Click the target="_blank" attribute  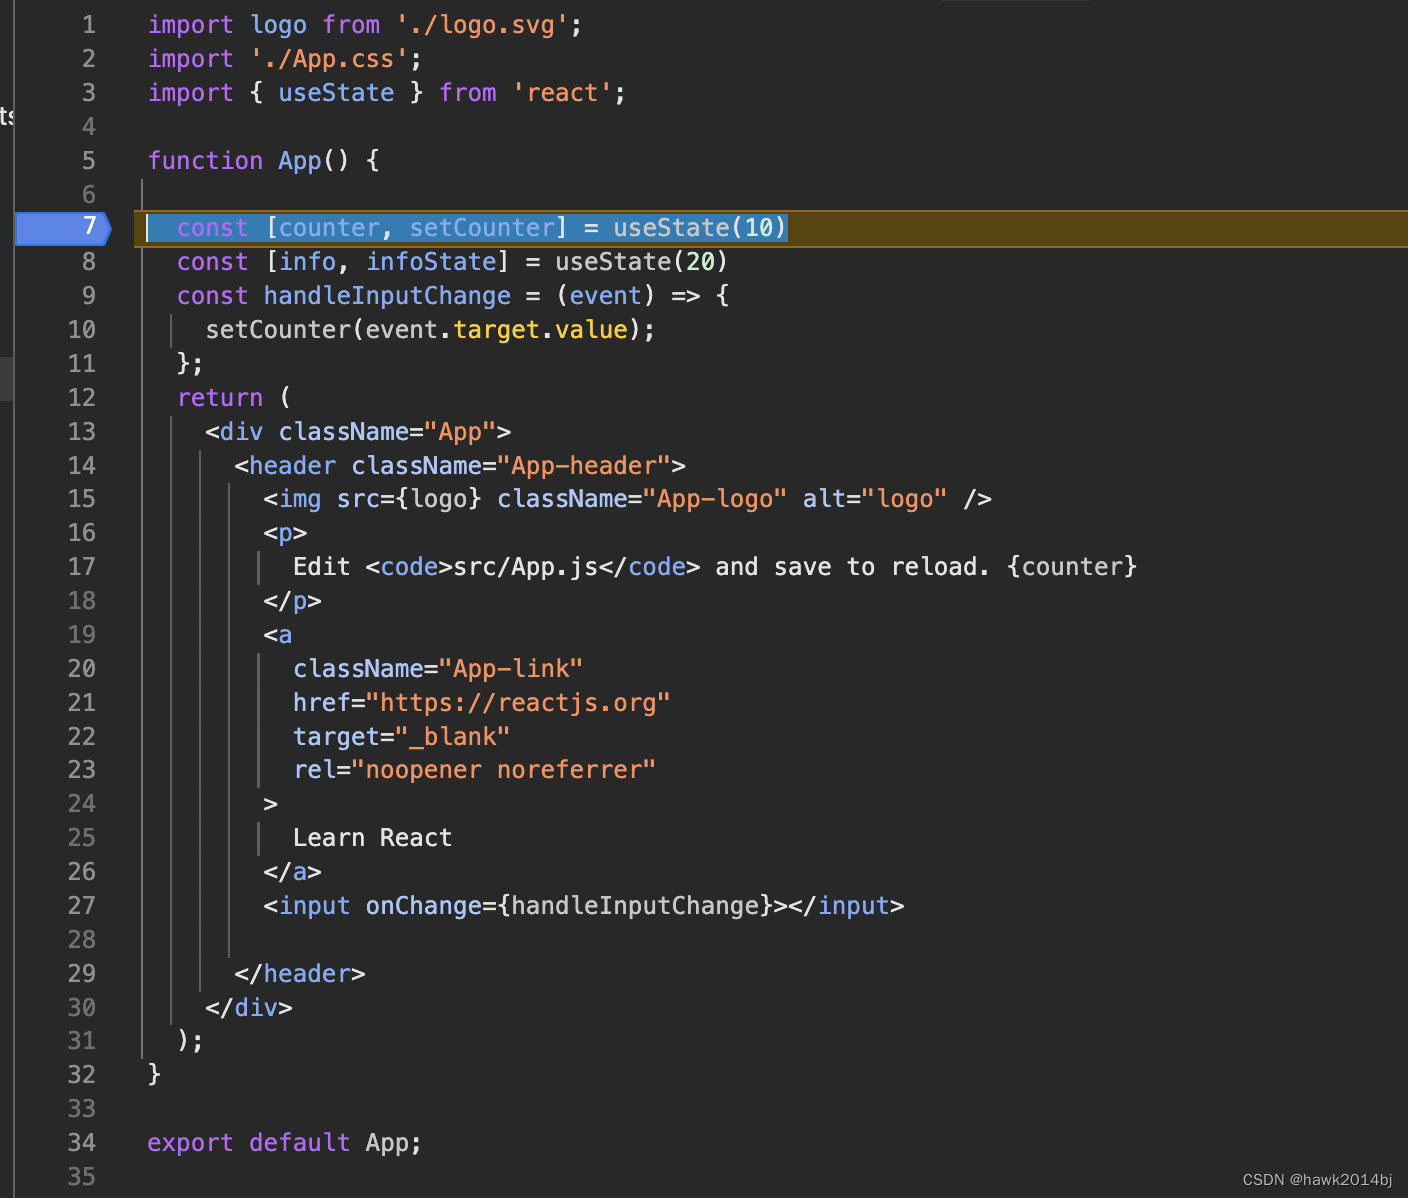click(x=402, y=737)
